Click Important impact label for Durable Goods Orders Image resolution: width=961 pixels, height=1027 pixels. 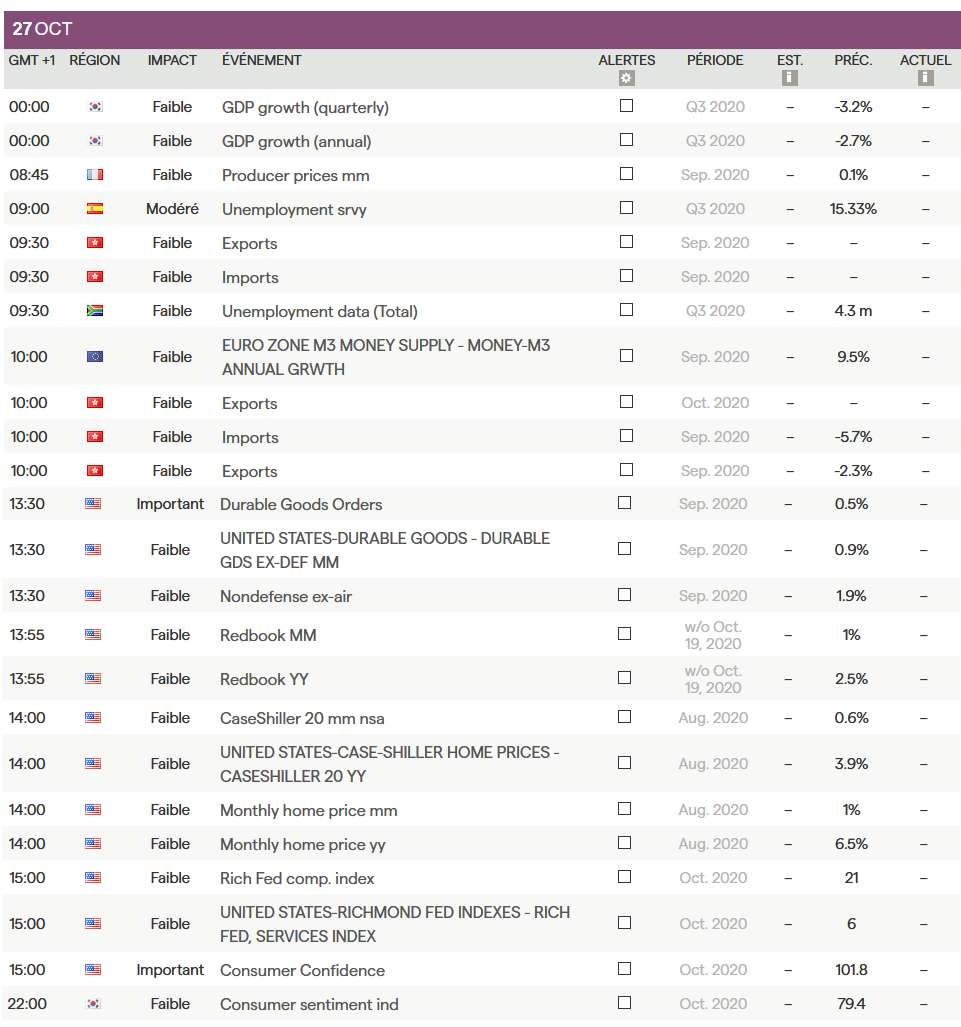pos(170,504)
